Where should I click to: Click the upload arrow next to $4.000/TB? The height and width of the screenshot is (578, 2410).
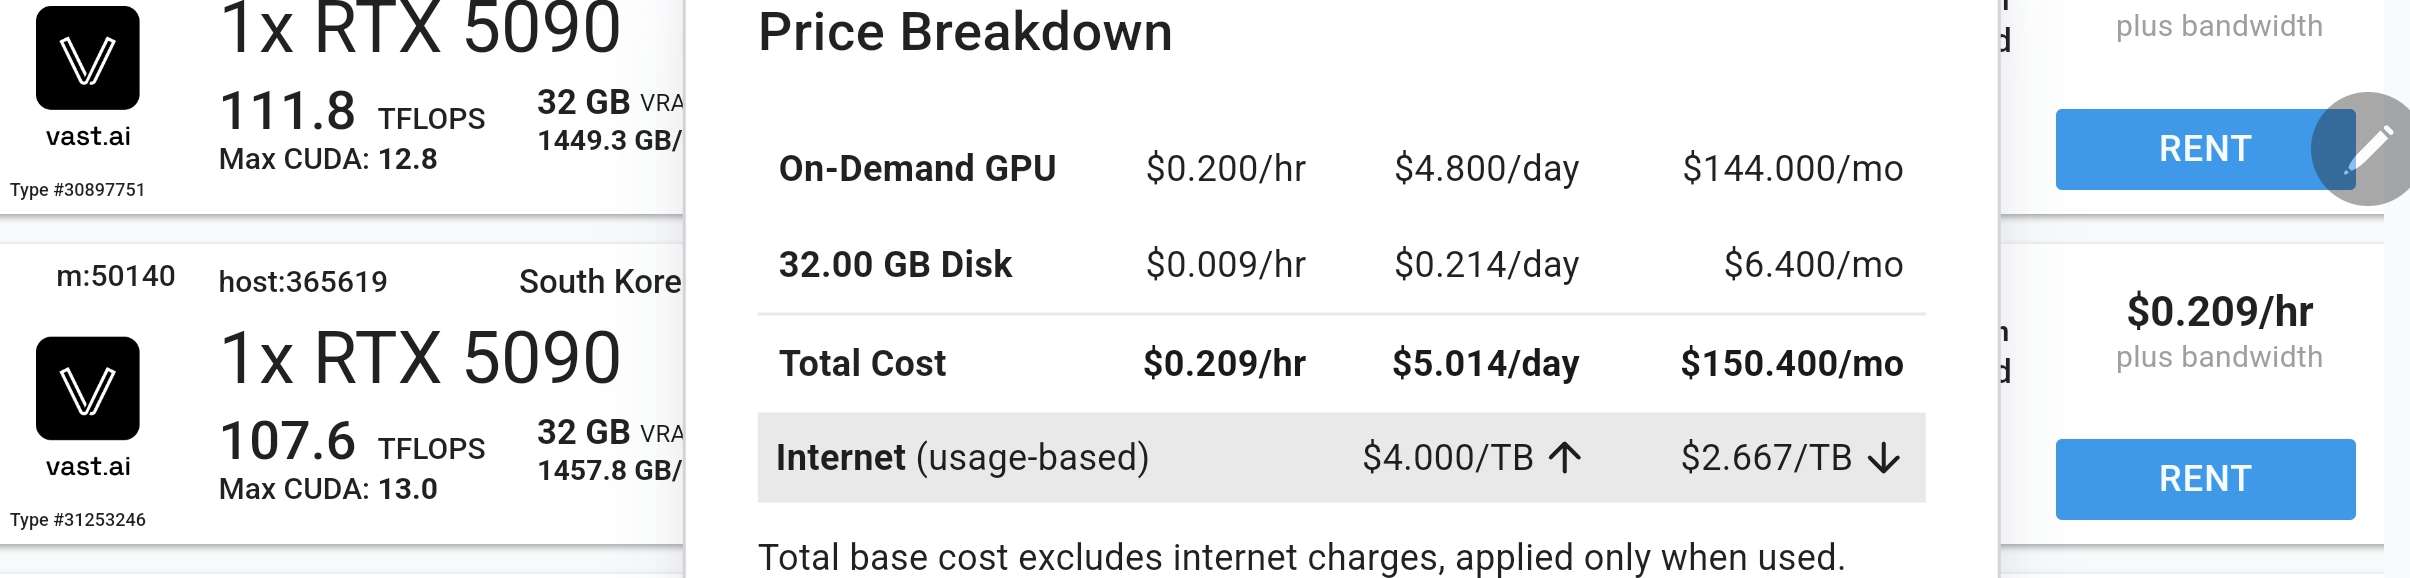point(1565,458)
